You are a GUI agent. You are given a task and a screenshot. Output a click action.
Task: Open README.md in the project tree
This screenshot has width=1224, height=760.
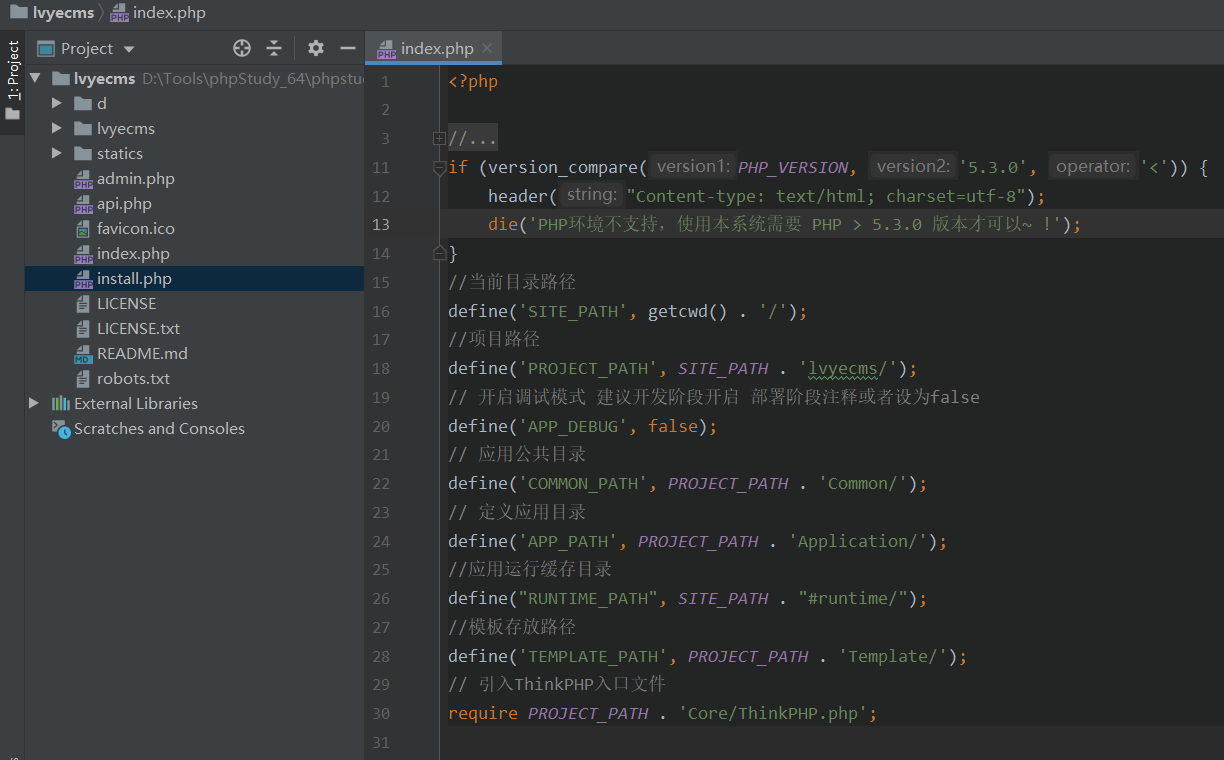[141, 353]
